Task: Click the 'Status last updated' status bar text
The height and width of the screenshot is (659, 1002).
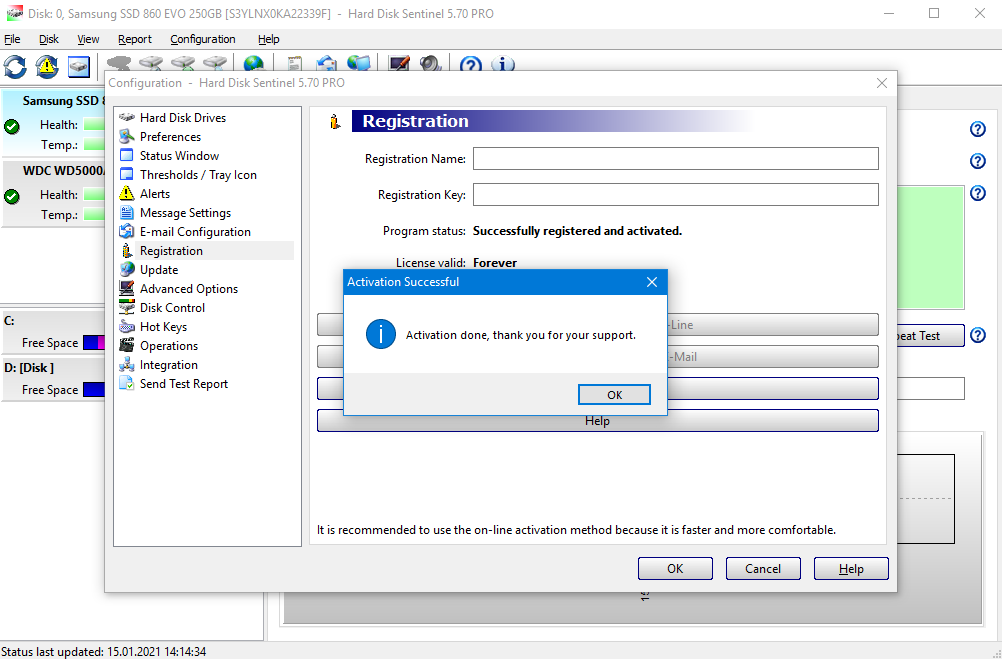Action: pyautogui.click(x=104, y=652)
